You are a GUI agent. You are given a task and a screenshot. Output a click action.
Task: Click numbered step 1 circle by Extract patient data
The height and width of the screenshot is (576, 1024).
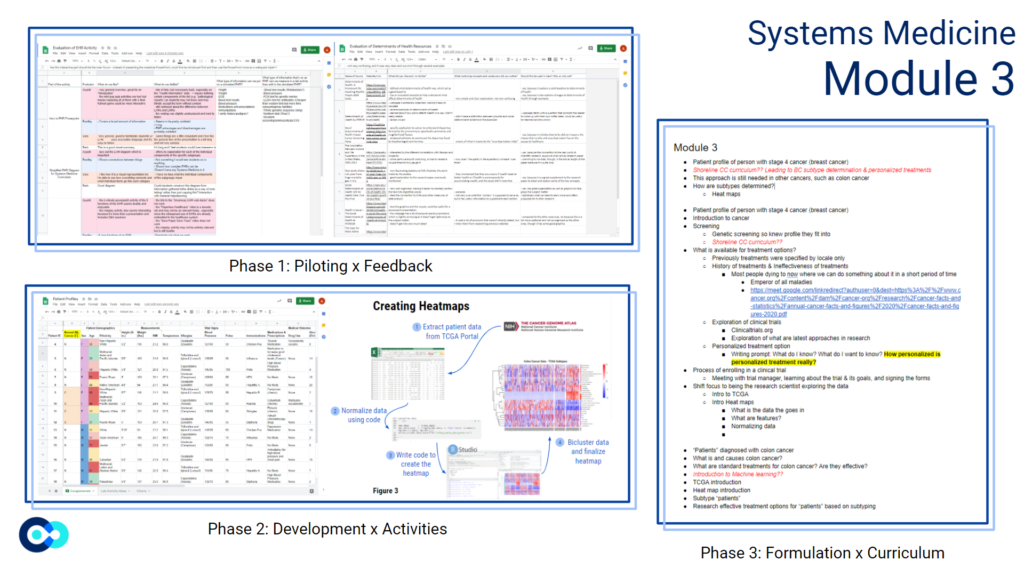tap(415, 326)
